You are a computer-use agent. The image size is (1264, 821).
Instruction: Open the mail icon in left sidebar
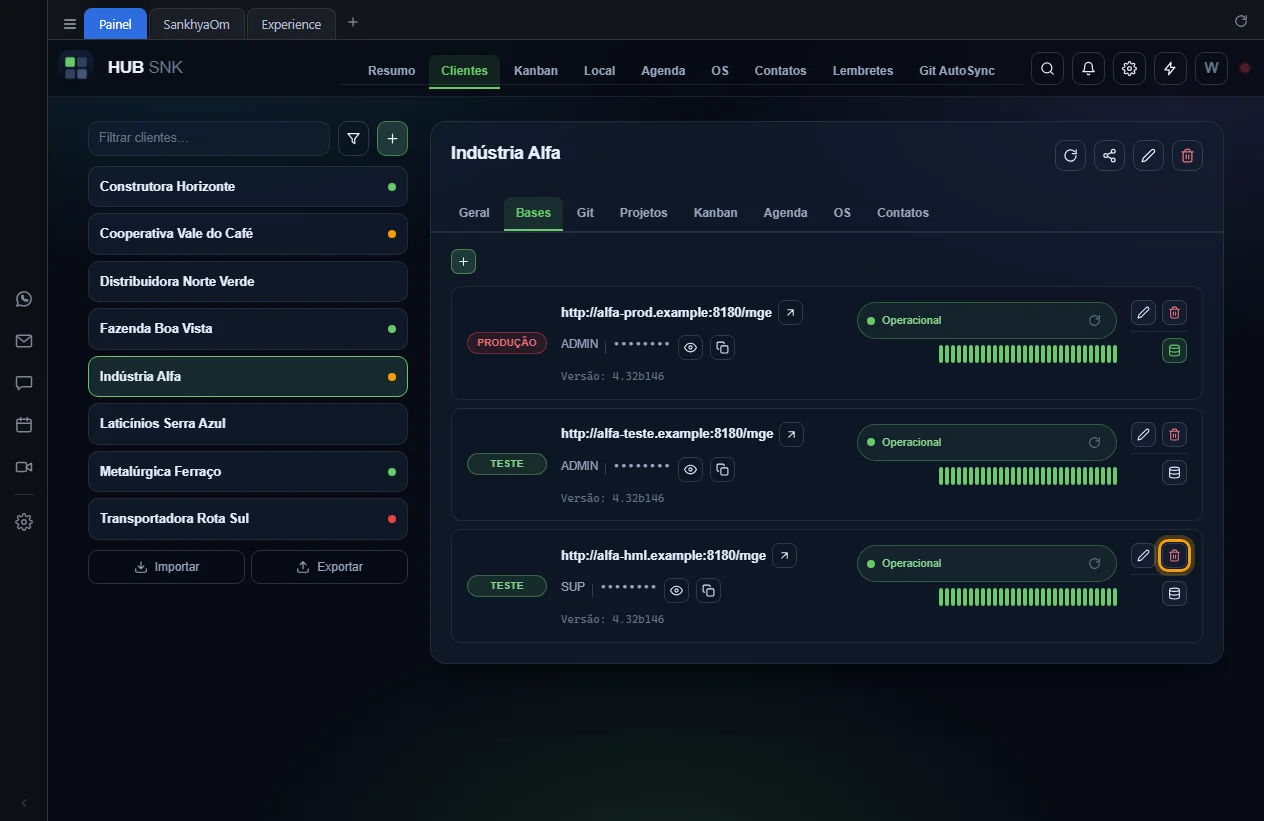tap(24, 341)
